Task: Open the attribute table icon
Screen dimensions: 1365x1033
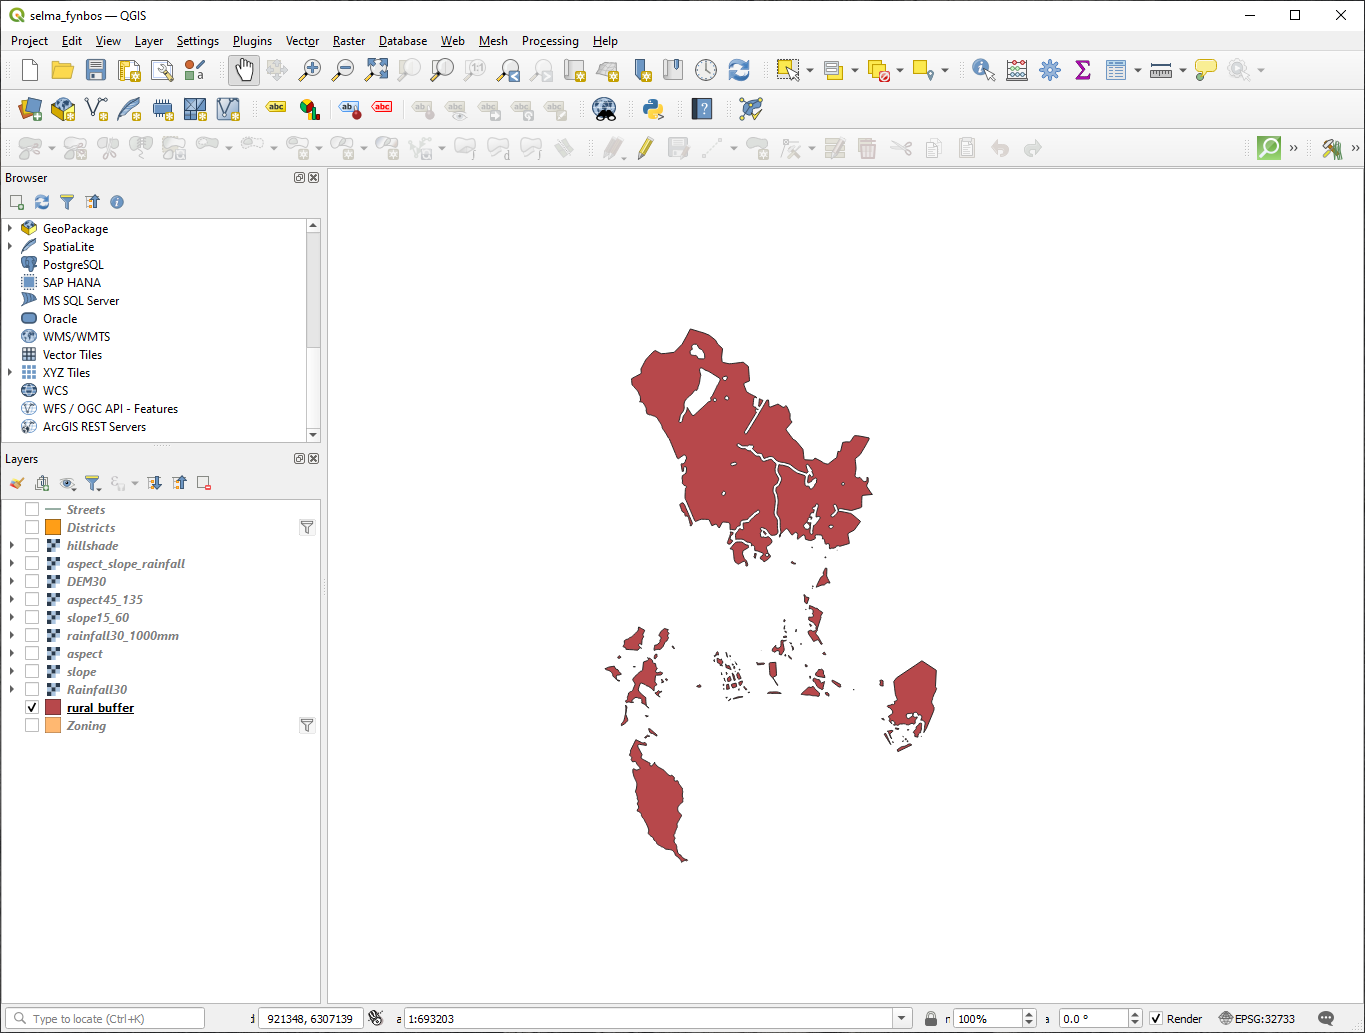Action: pos(1116,70)
